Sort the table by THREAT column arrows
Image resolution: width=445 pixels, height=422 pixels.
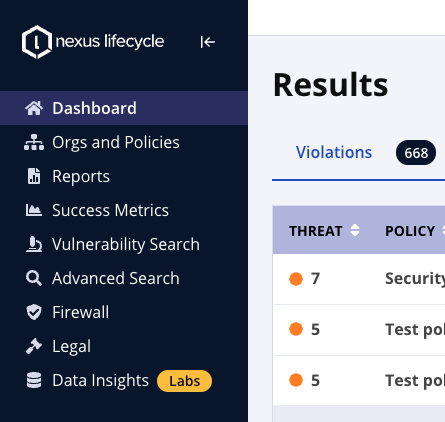355,230
